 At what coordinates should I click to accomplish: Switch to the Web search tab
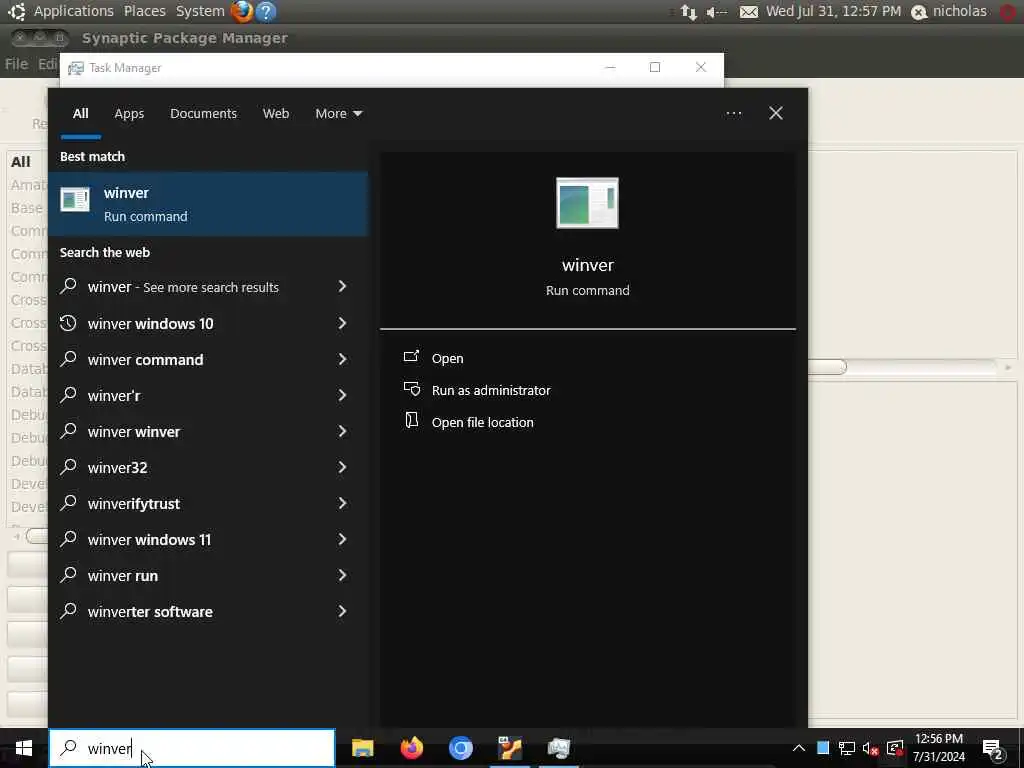coord(276,114)
